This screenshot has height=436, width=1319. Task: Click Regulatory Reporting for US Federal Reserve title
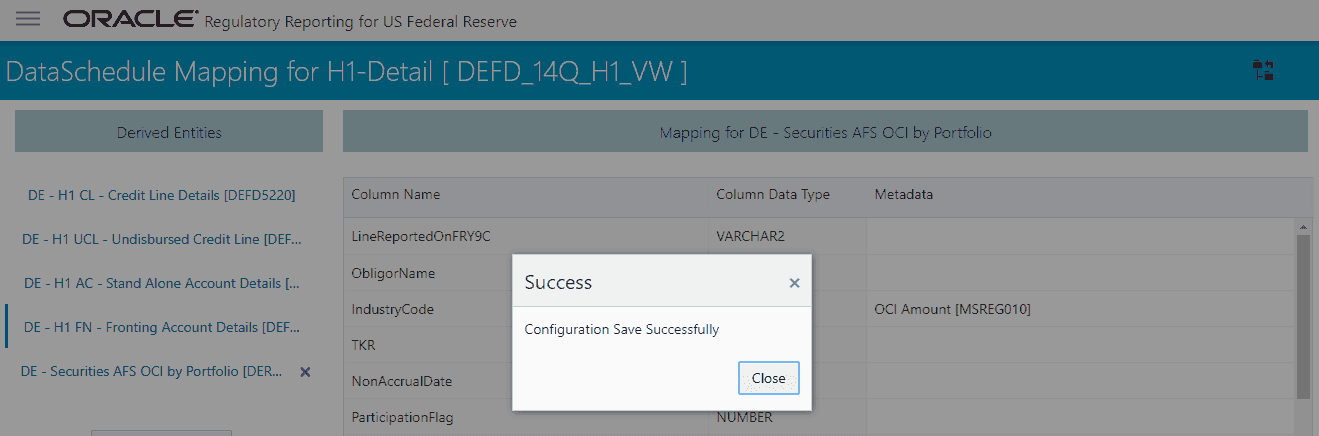[361, 21]
